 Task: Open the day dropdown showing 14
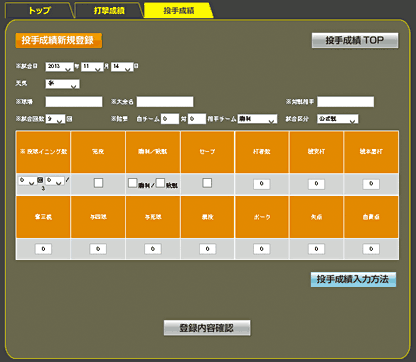[122, 67]
